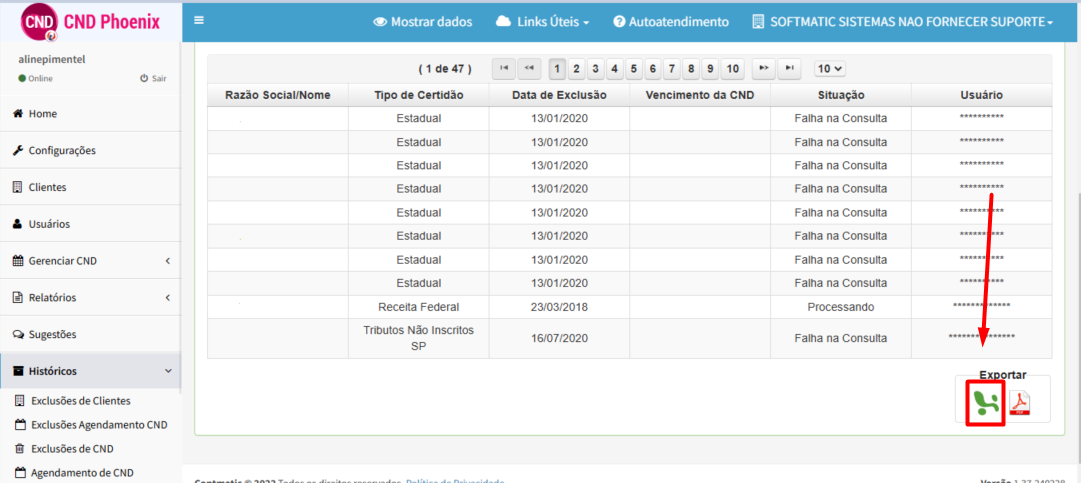Click the Razão Social/Nome column header
1081x483 pixels.
pos(278,95)
